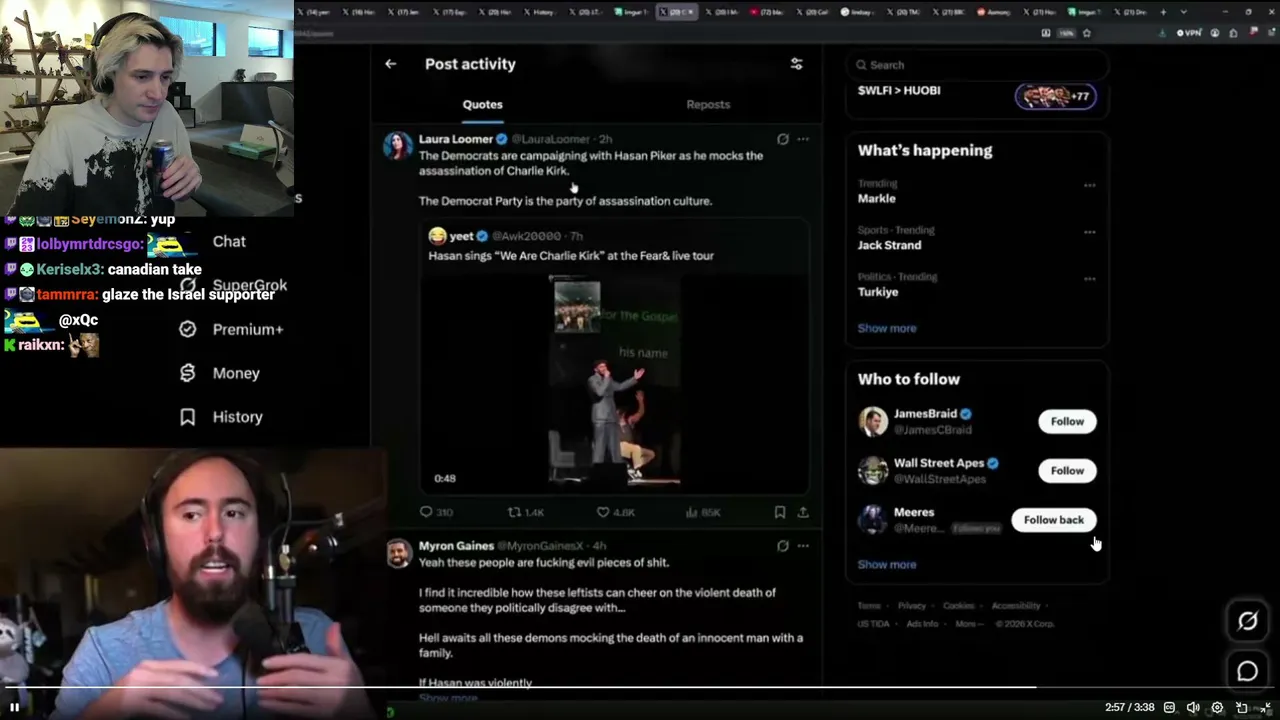Click the Money dollar icon in sidebar
The height and width of the screenshot is (720, 1280).
point(187,373)
